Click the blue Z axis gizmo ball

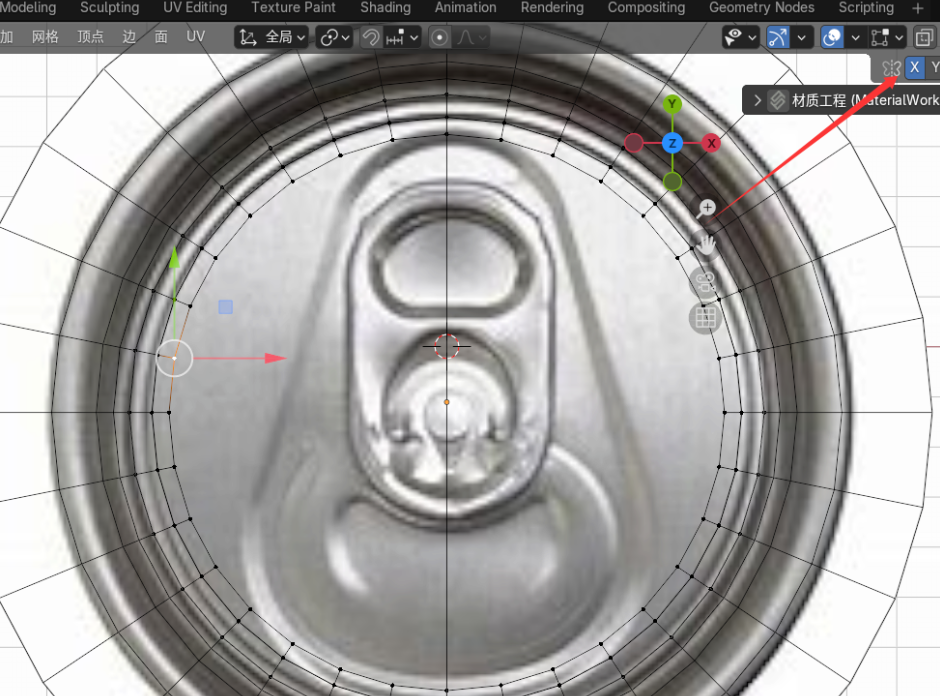point(672,143)
